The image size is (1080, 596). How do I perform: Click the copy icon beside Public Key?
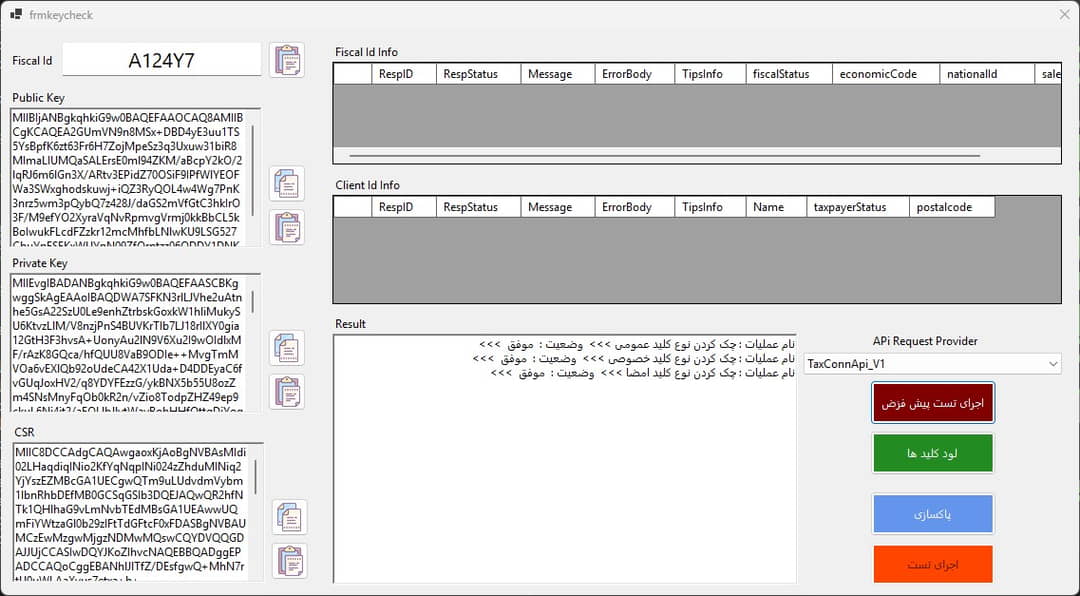[287, 184]
